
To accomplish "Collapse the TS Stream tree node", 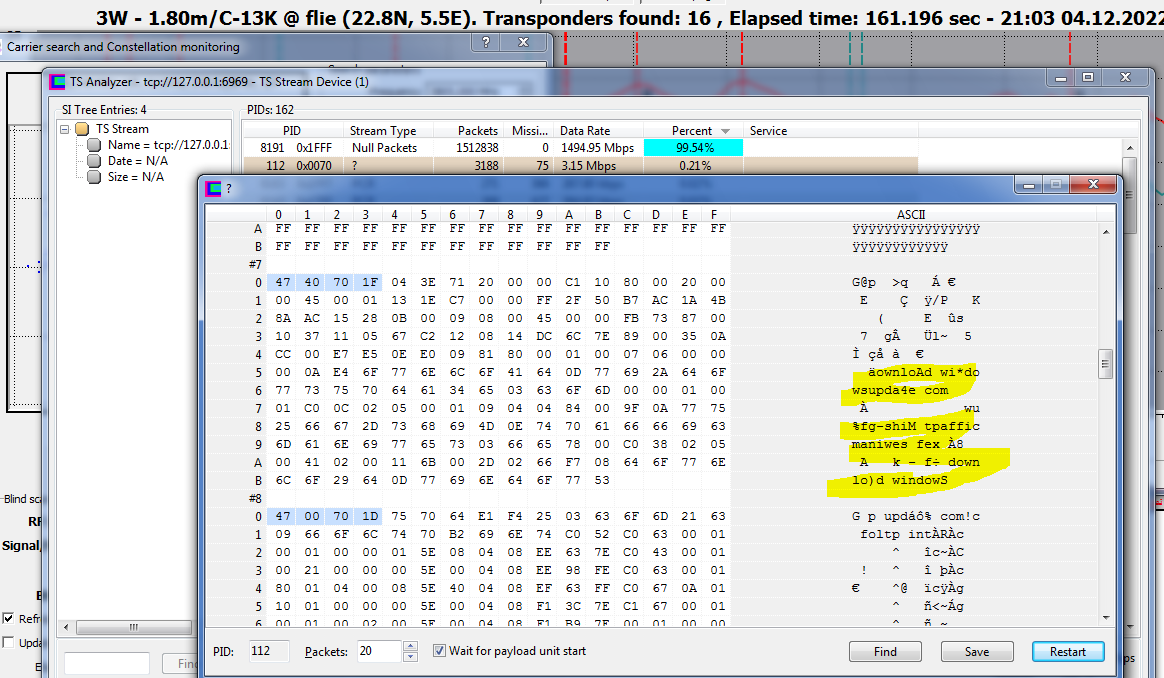I will click(65, 129).
